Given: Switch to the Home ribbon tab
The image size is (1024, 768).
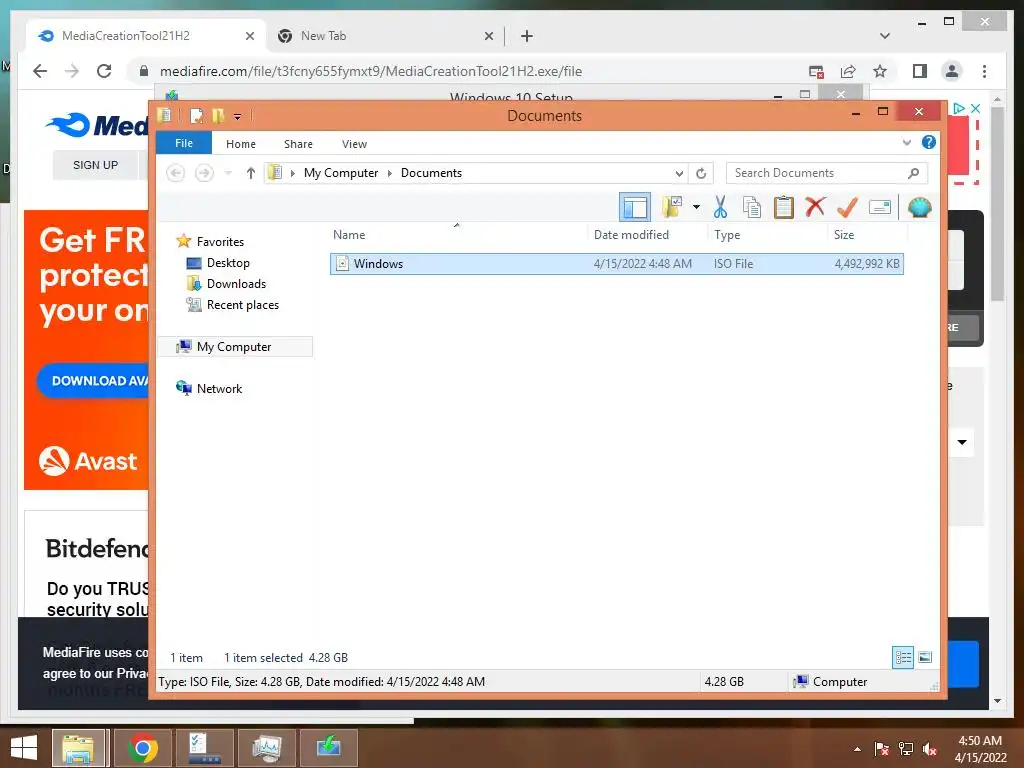Looking at the screenshot, I should pos(240,144).
